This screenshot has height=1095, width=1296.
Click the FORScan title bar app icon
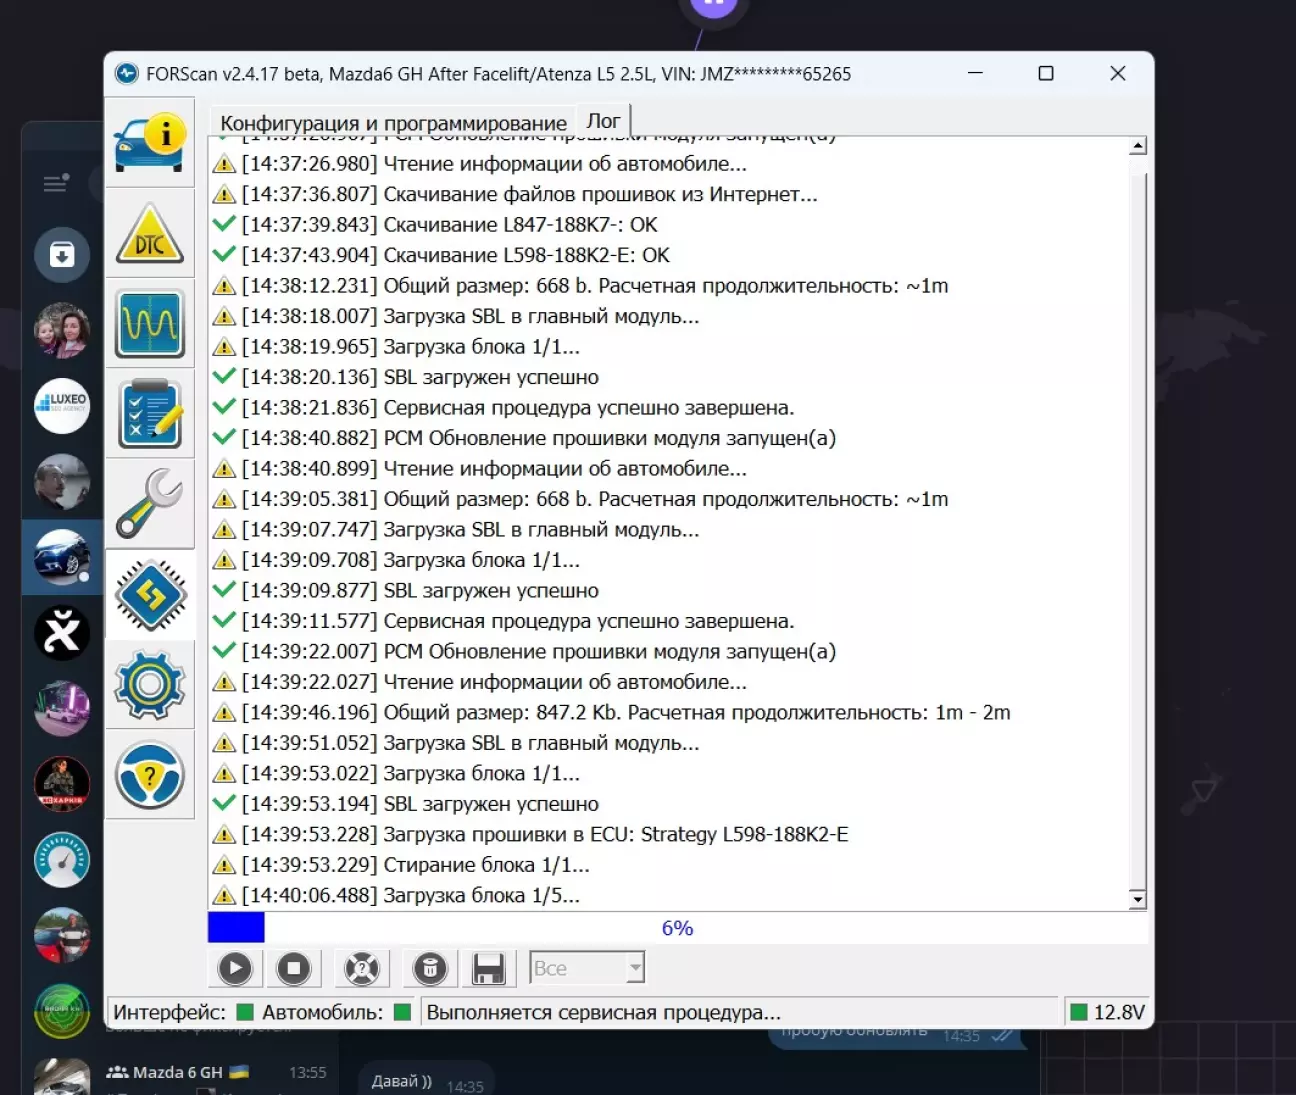[x=127, y=73]
